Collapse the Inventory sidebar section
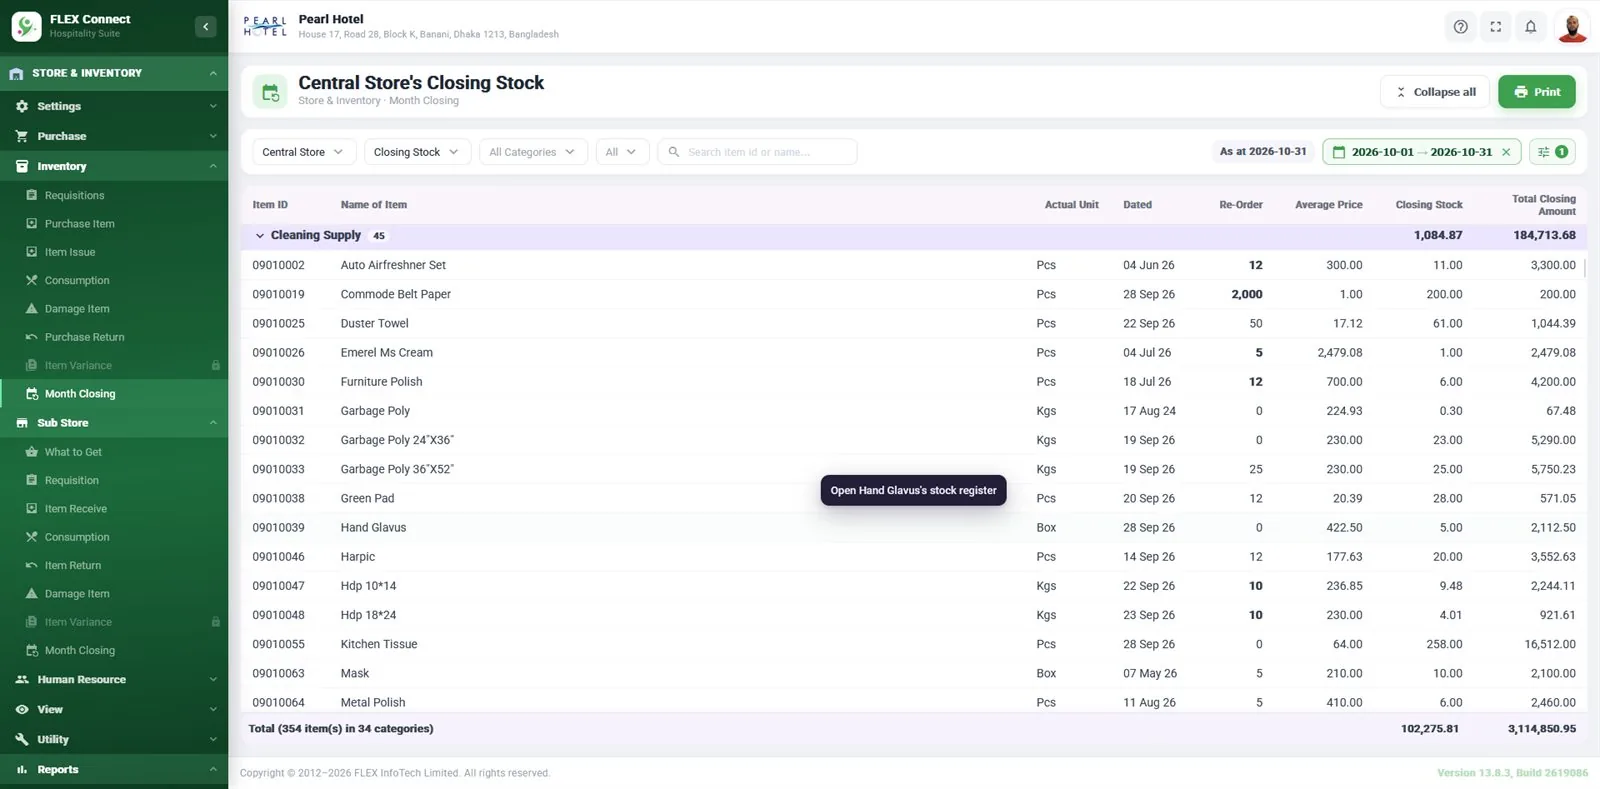The height and width of the screenshot is (789, 1600). coord(114,166)
